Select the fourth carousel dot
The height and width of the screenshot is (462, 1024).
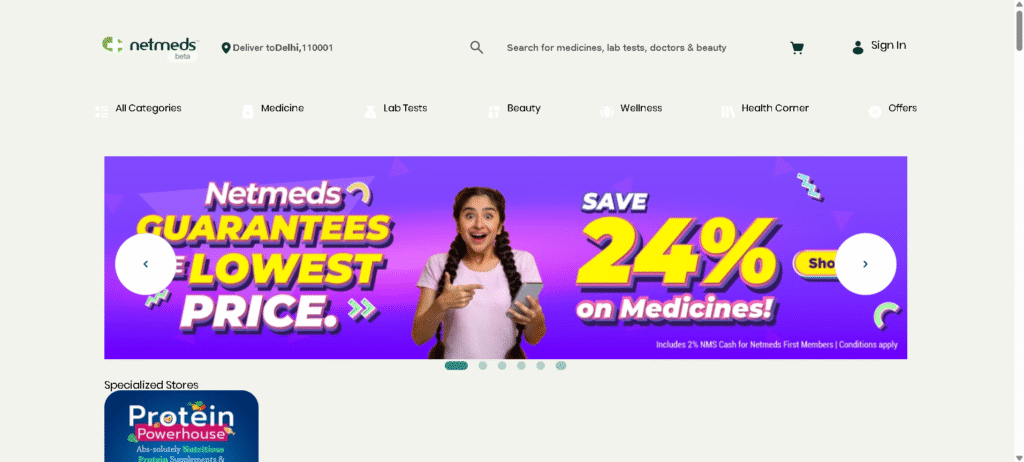click(521, 366)
